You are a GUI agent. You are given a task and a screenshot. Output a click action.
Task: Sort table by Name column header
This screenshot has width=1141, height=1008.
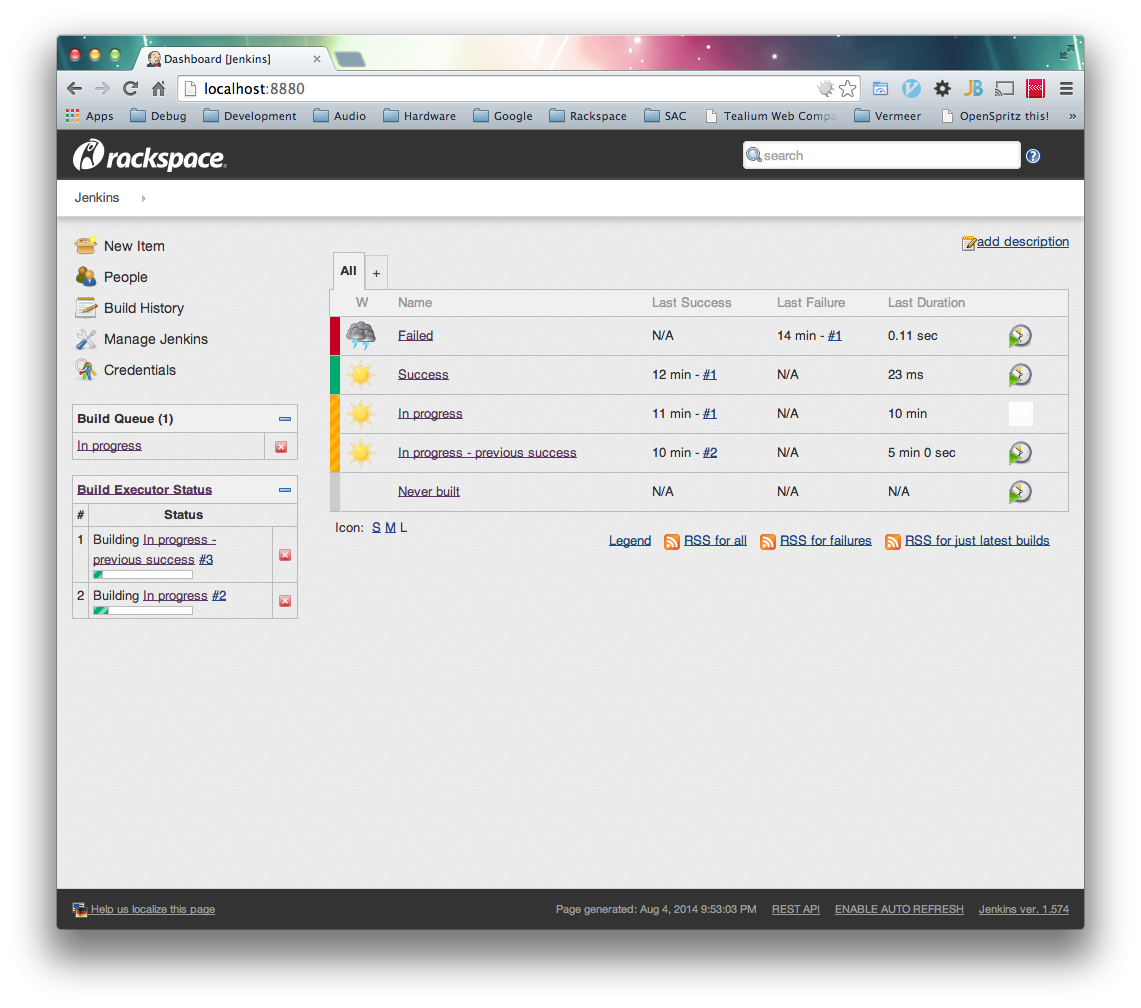tap(415, 303)
